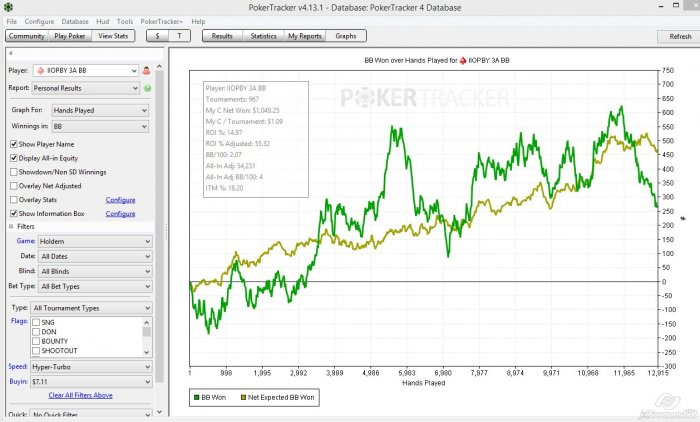The width and height of the screenshot is (700, 422).
Task: Open the Database menu
Action: pyautogui.click(x=75, y=21)
